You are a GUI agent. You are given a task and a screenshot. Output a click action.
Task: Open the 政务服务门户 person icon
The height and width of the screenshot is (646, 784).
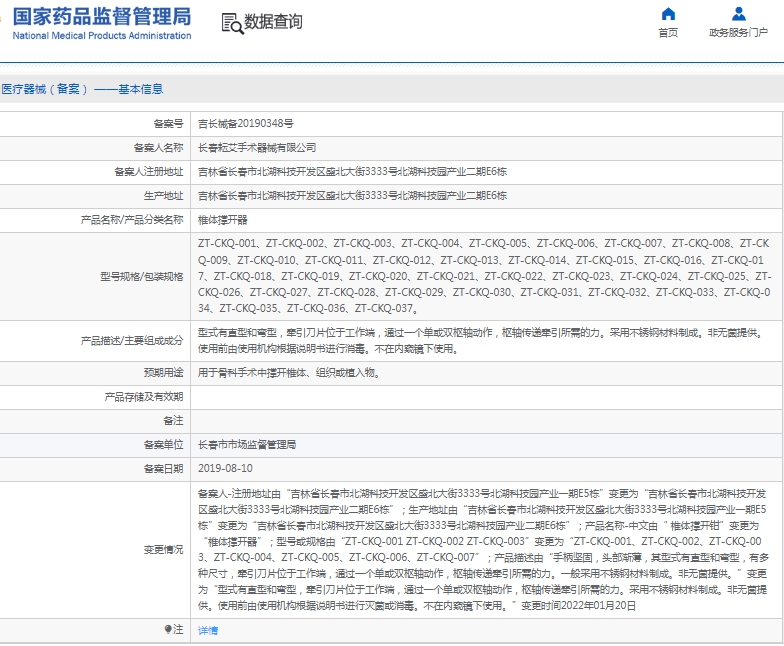(x=738, y=14)
